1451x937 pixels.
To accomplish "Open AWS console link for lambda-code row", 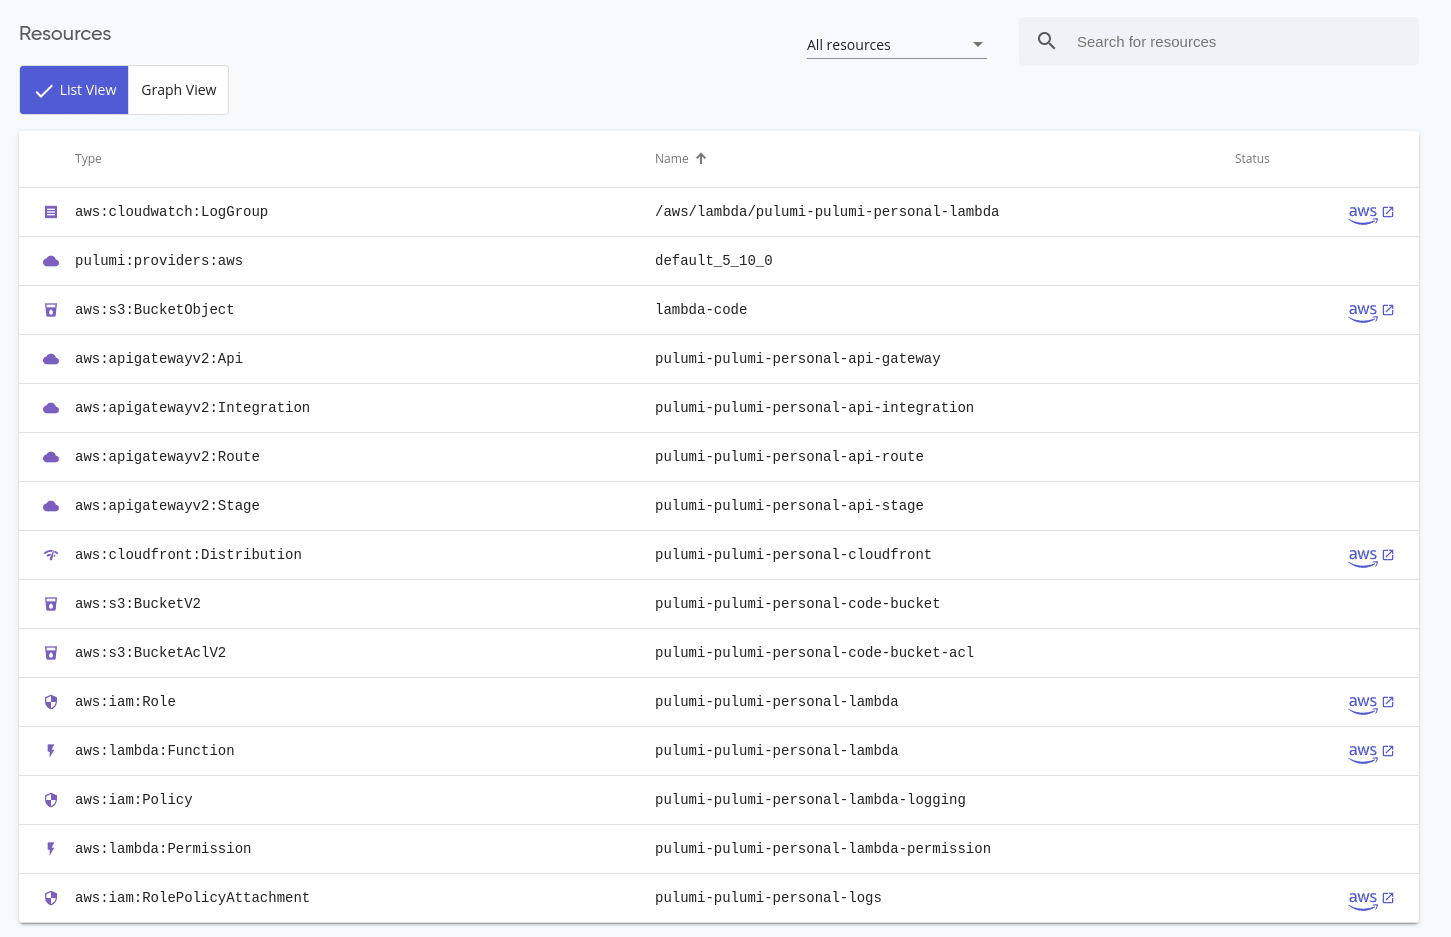I will point(1371,311).
